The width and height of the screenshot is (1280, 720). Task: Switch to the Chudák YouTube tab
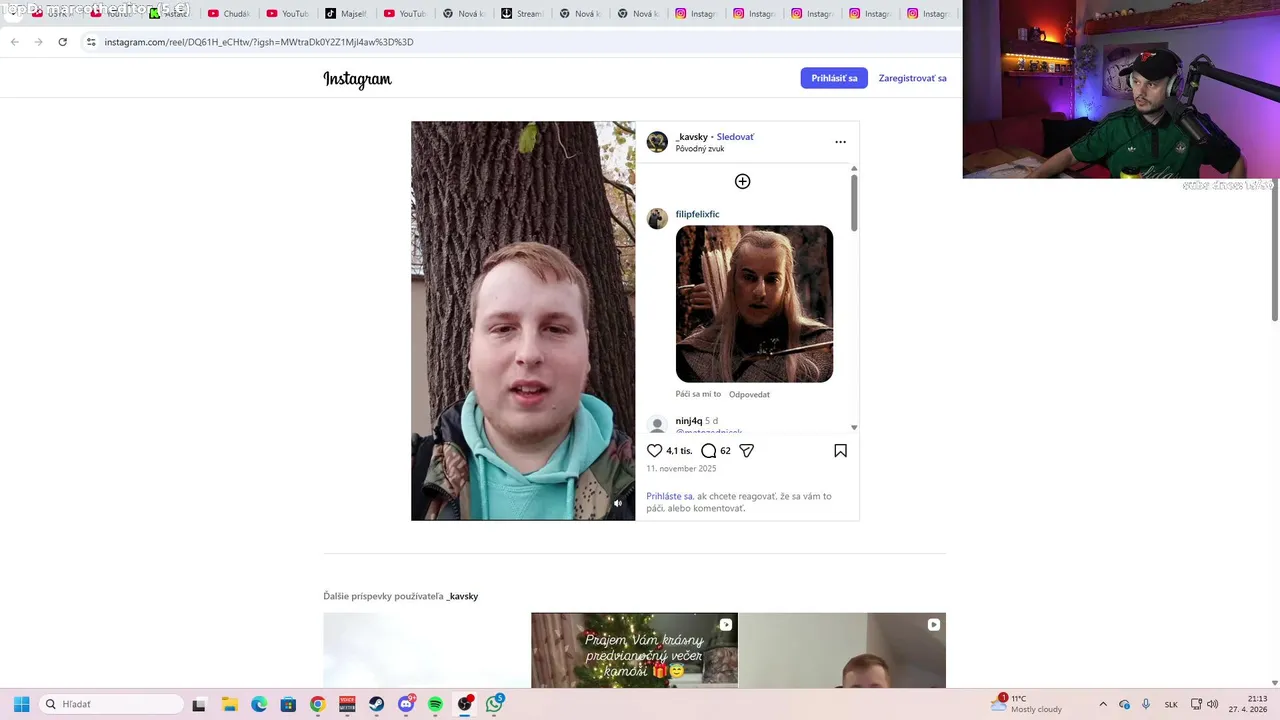[x=229, y=14]
